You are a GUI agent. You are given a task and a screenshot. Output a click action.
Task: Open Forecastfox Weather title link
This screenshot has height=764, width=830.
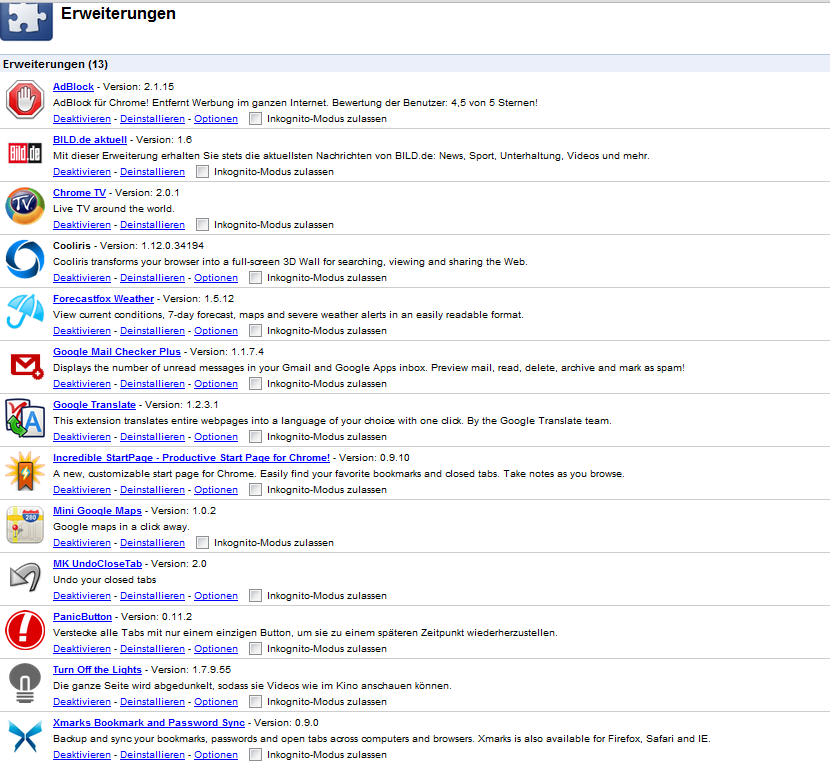[x=103, y=299]
